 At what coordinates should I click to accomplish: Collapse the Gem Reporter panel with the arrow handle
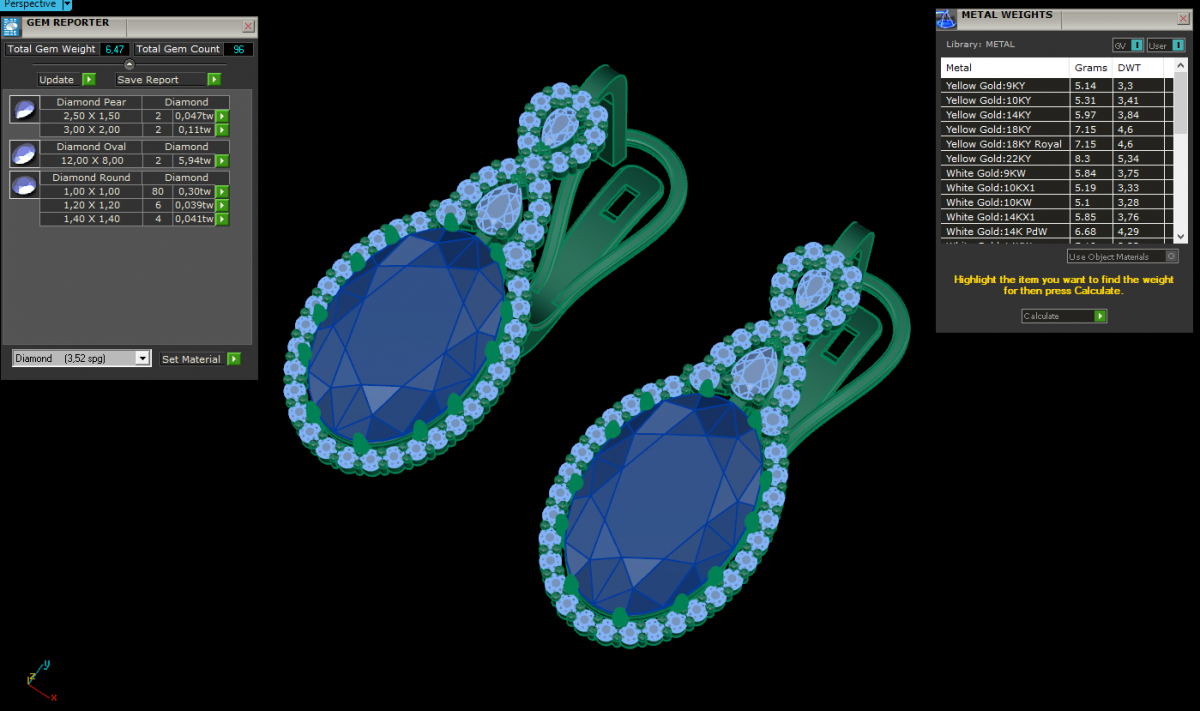(x=129, y=65)
